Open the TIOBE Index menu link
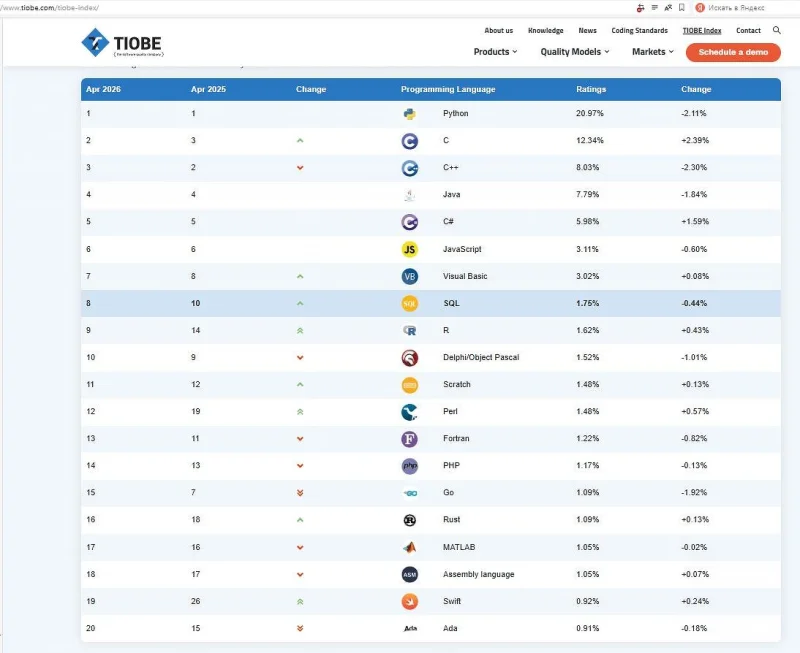 702,31
